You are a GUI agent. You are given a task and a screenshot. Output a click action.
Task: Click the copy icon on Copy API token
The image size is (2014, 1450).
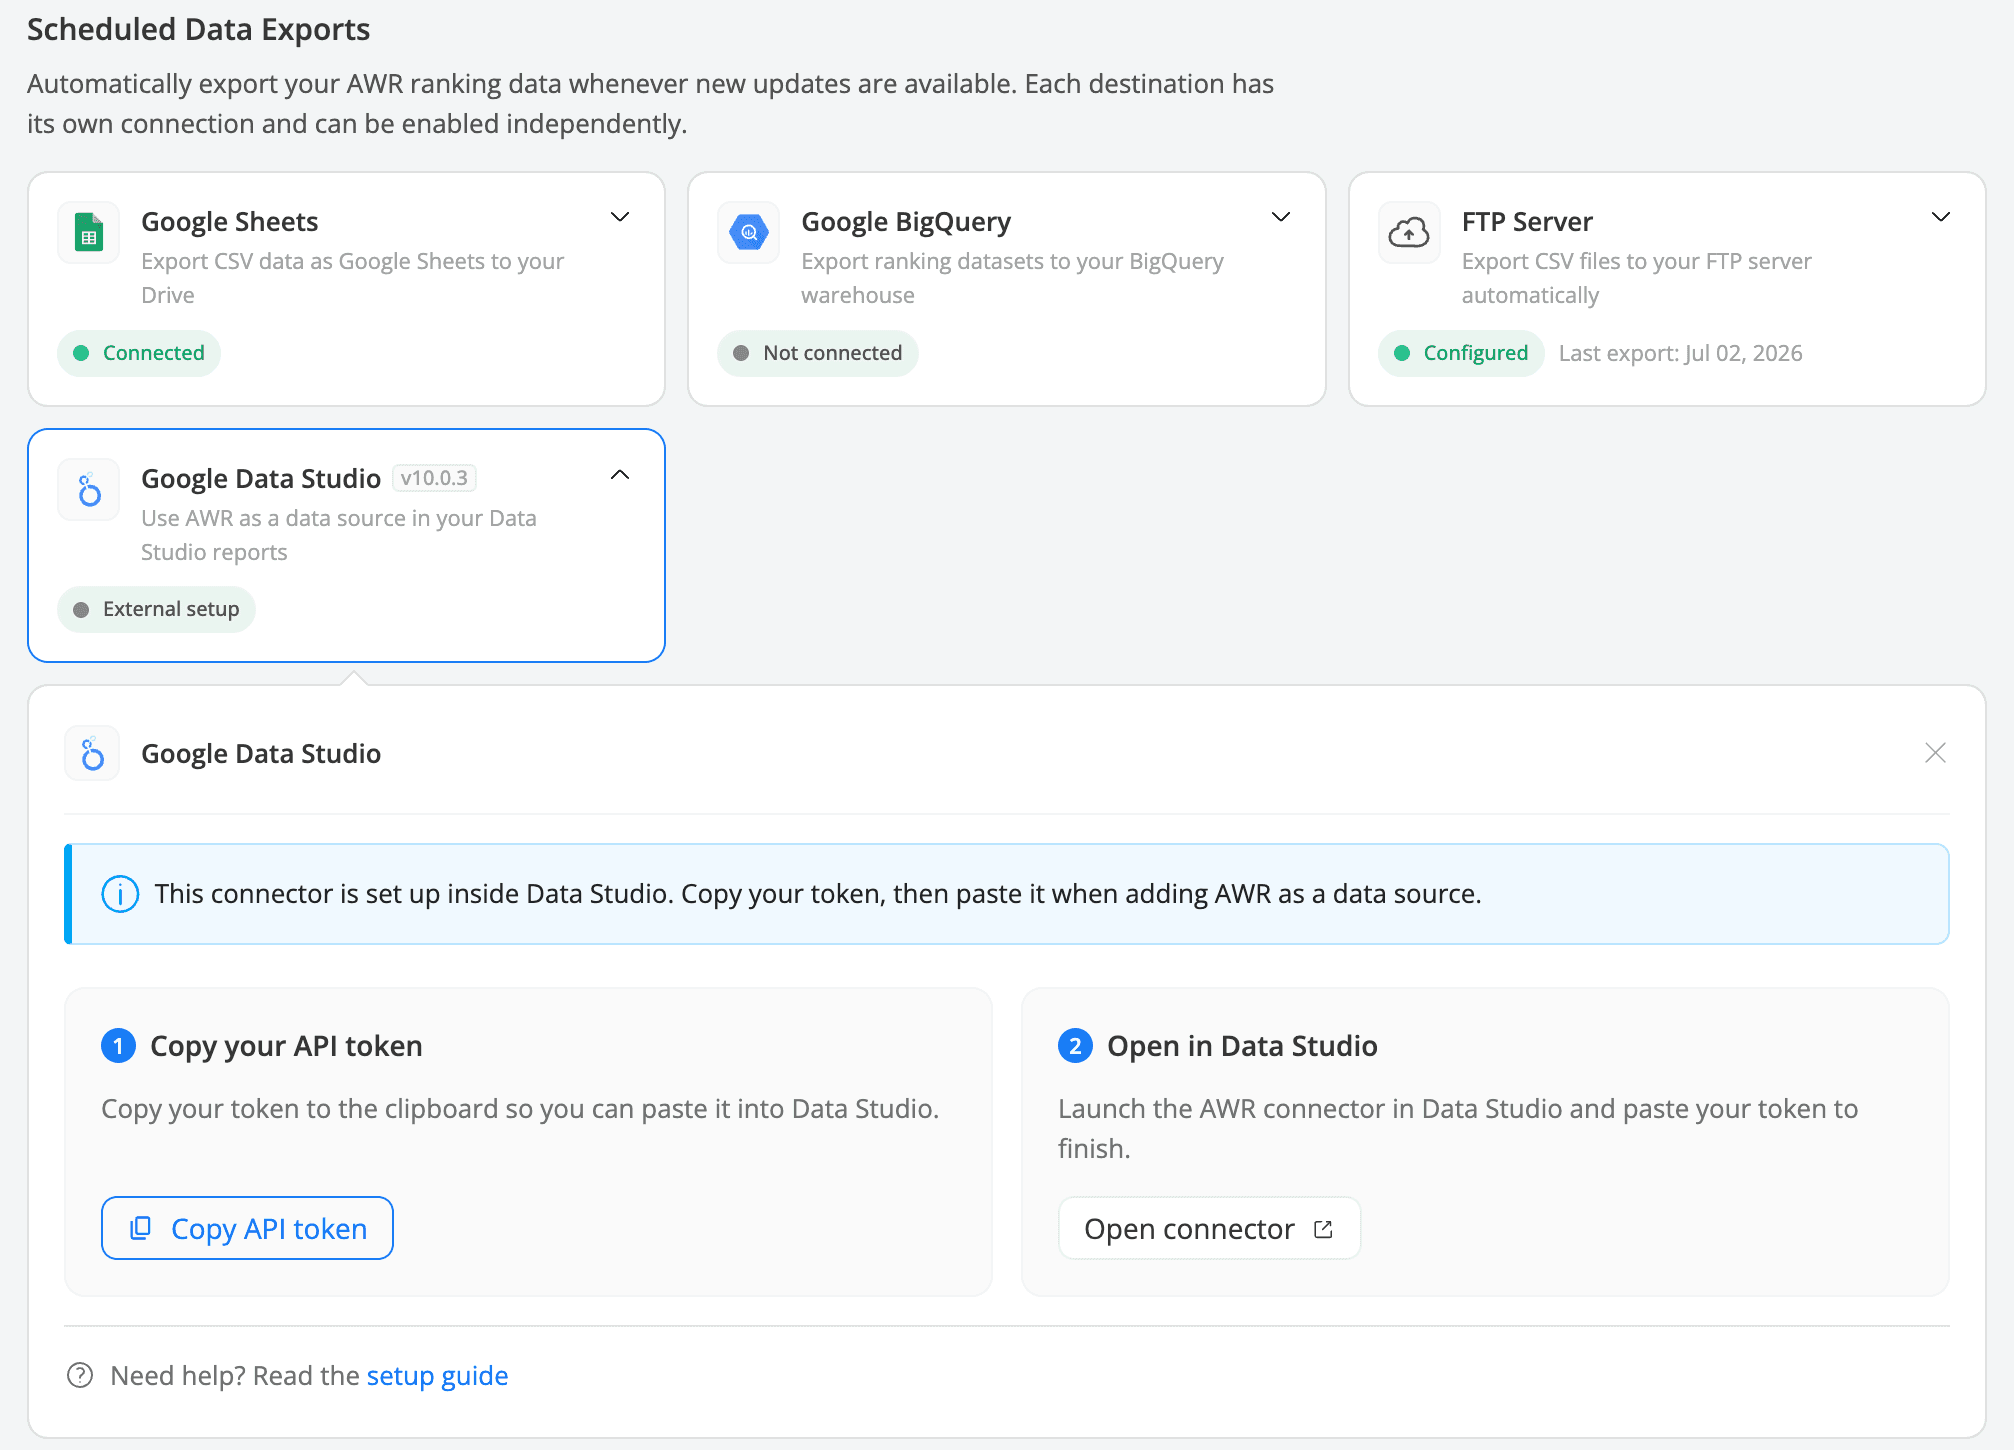[141, 1228]
